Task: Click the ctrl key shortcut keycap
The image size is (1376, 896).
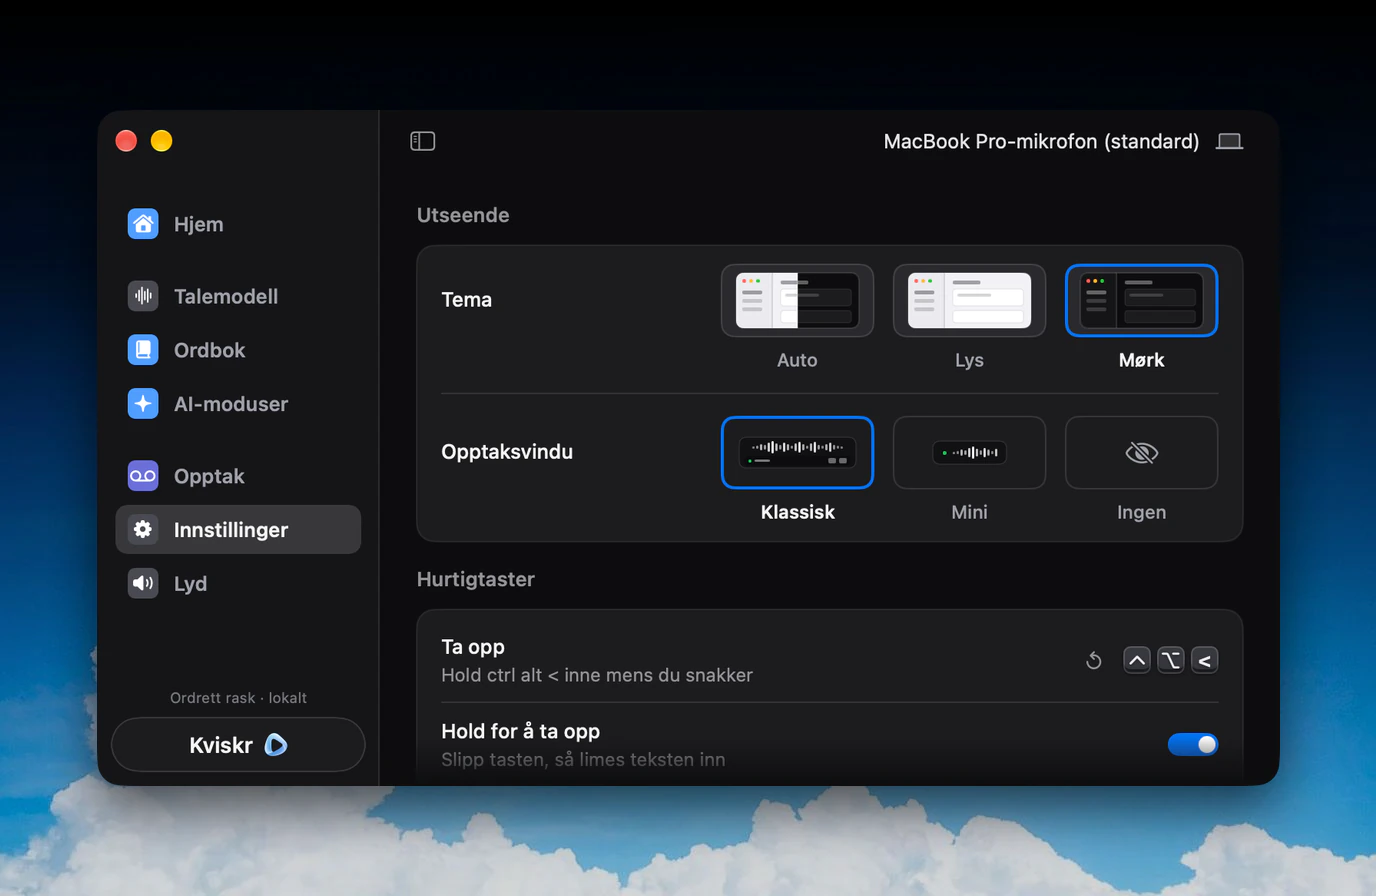Action: pyautogui.click(x=1137, y=660)
